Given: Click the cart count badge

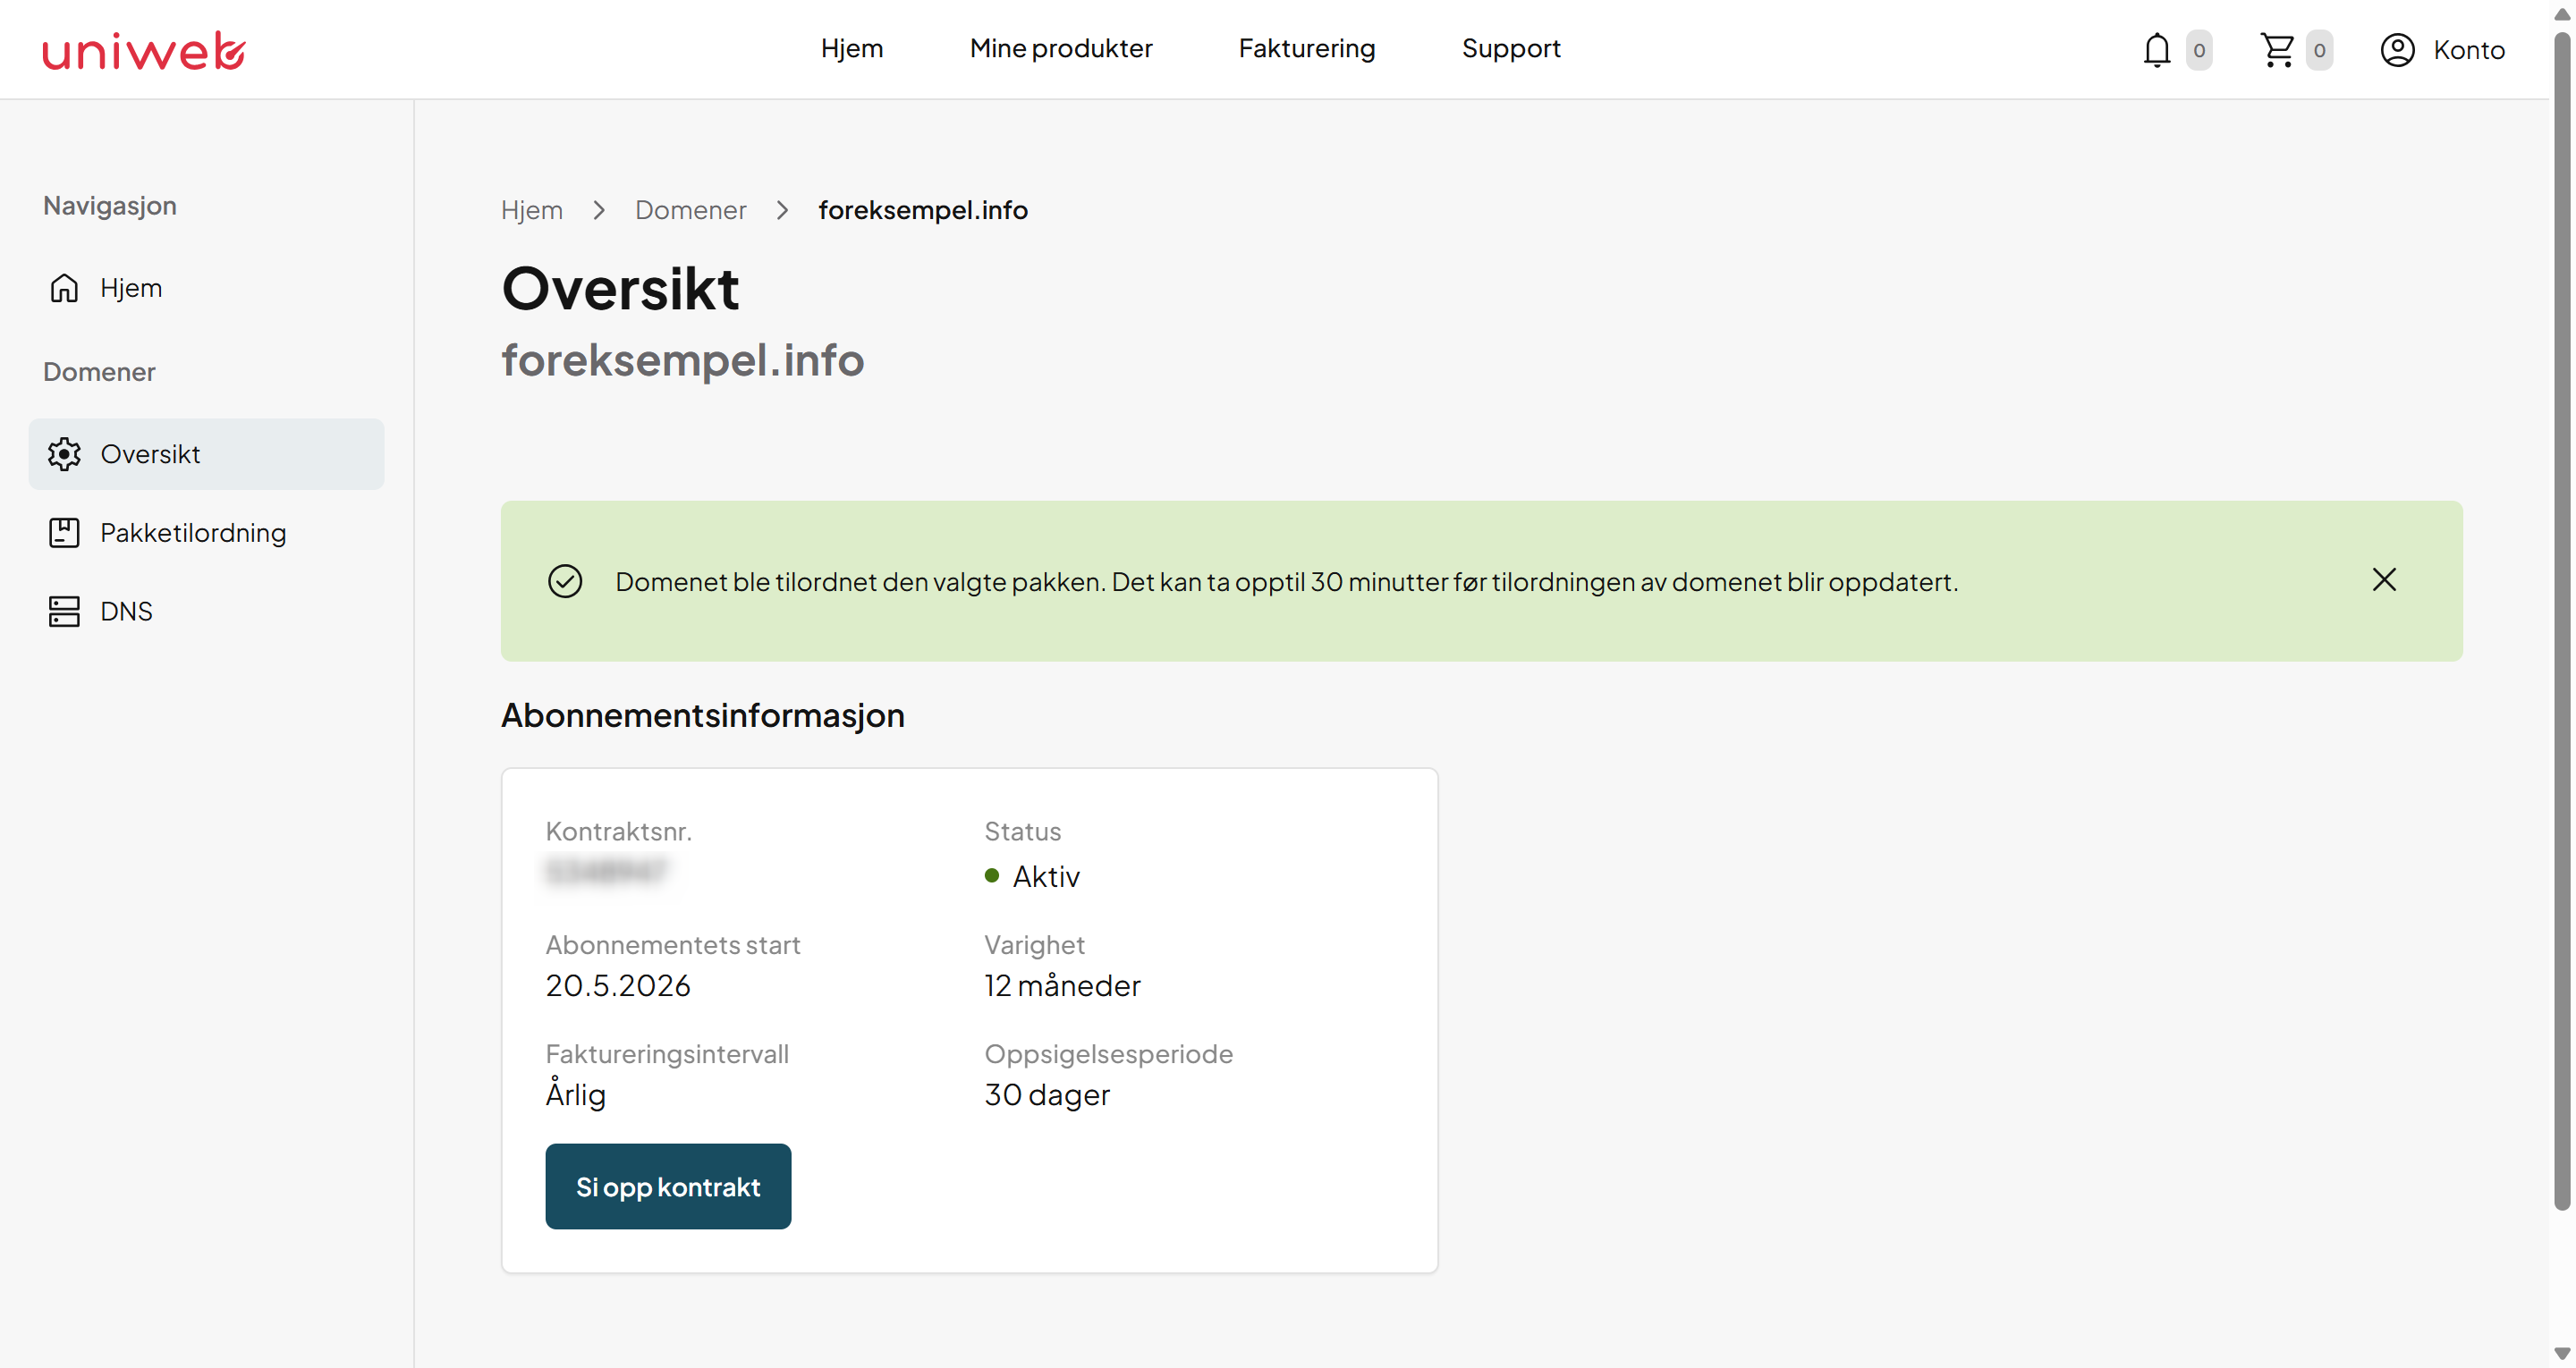Looking at the screenshot, I should [2319, 50].
